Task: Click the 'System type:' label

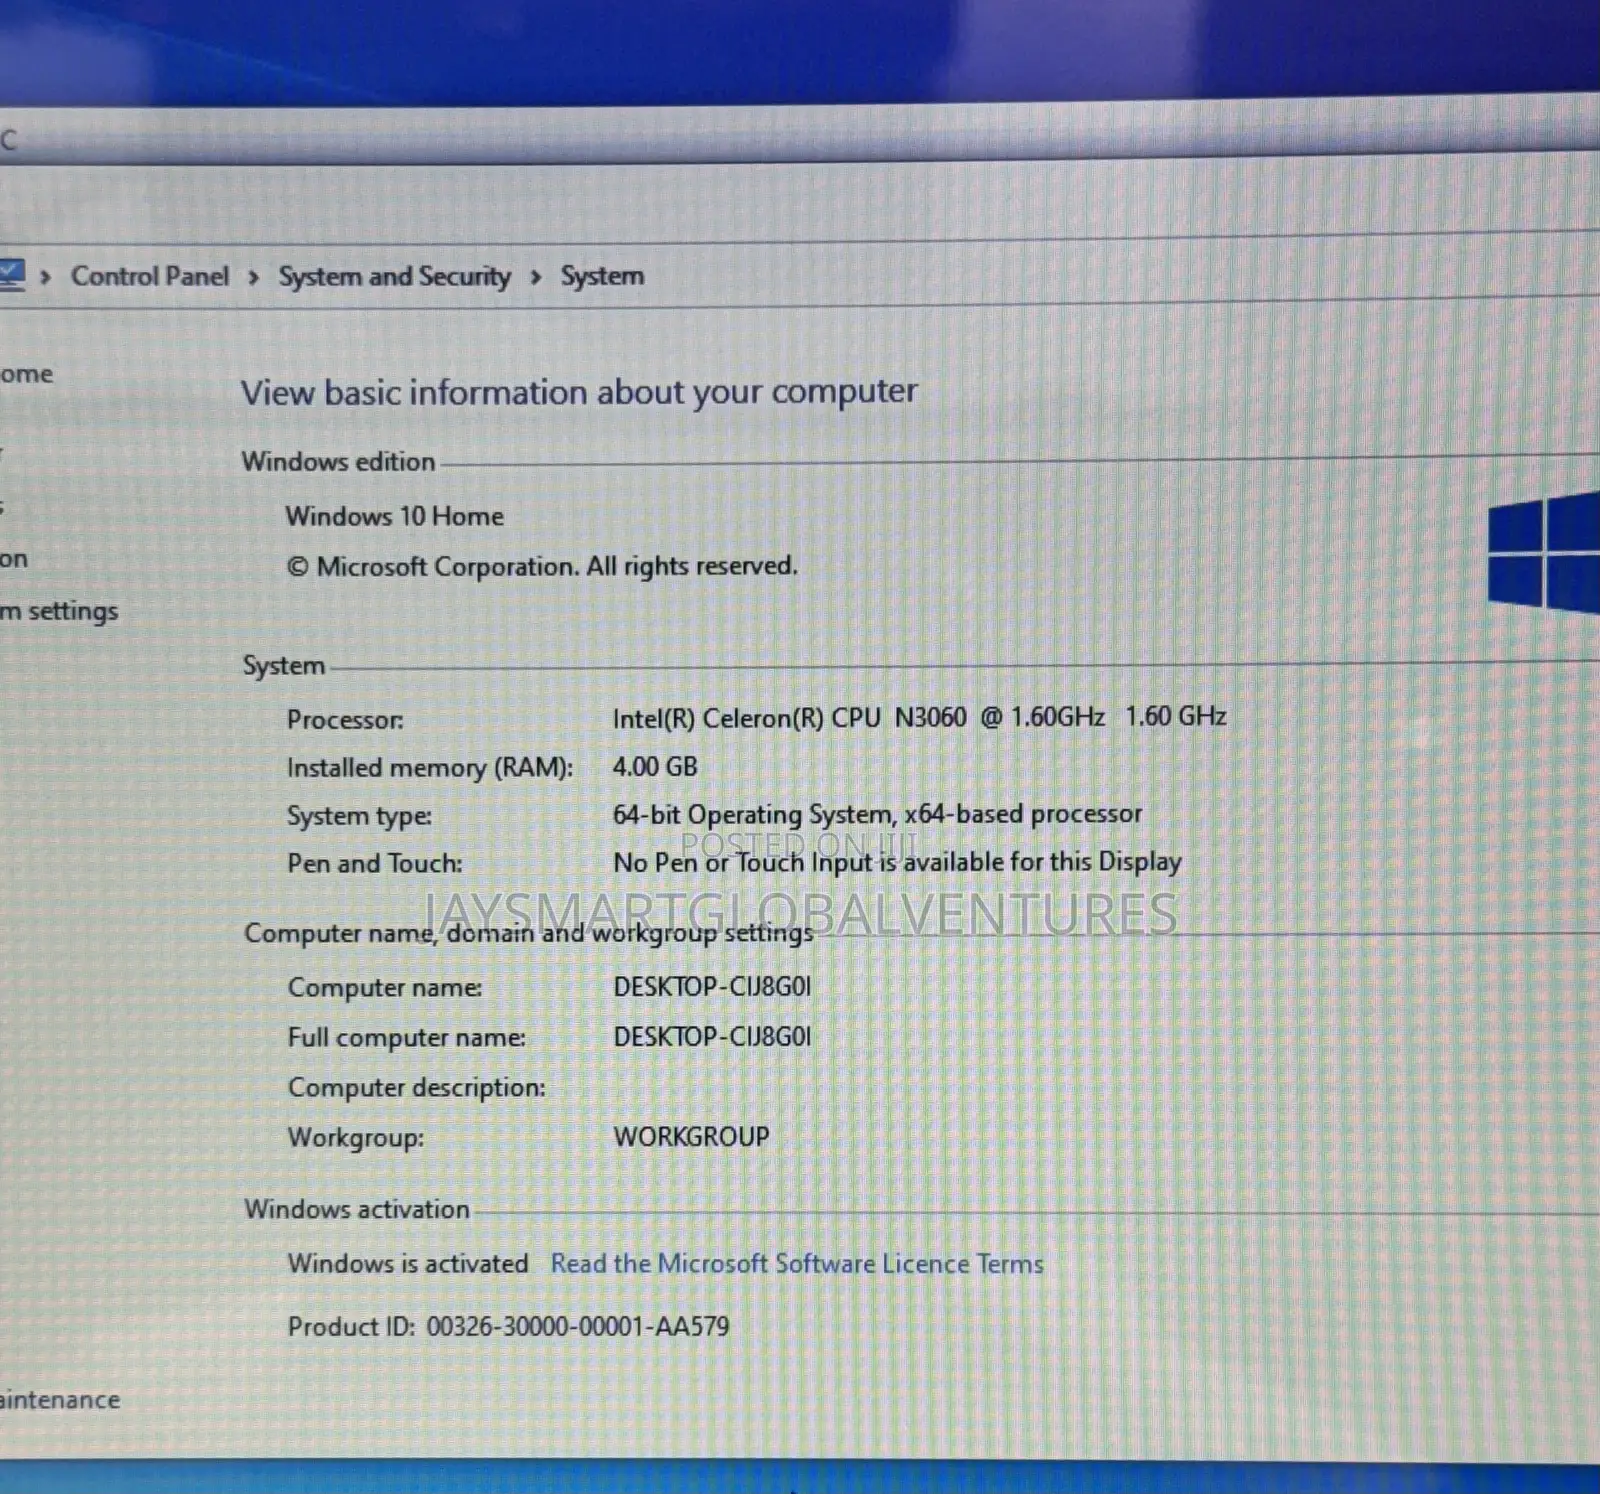Action: 359,816
